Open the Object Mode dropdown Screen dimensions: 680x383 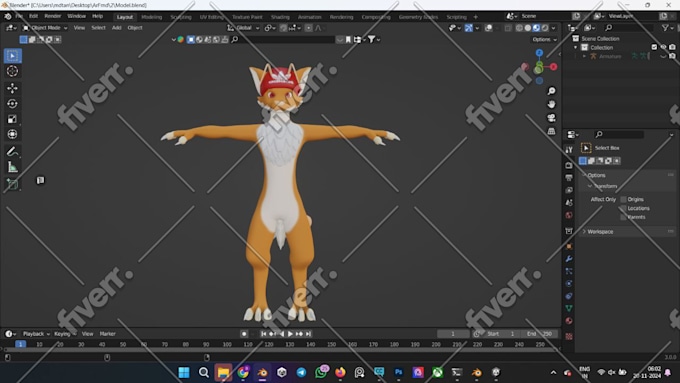coord(45,28)
